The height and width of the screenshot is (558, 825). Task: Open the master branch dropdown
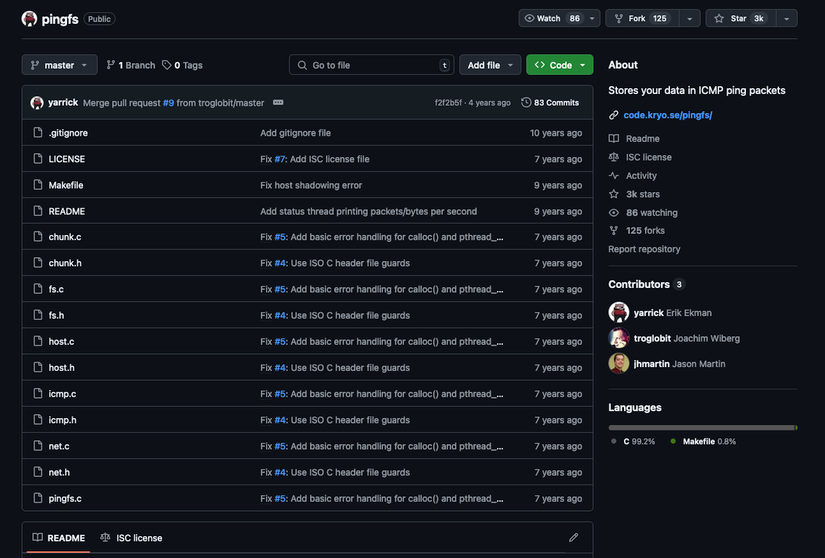pyautogui.click(x=59, y=65)
